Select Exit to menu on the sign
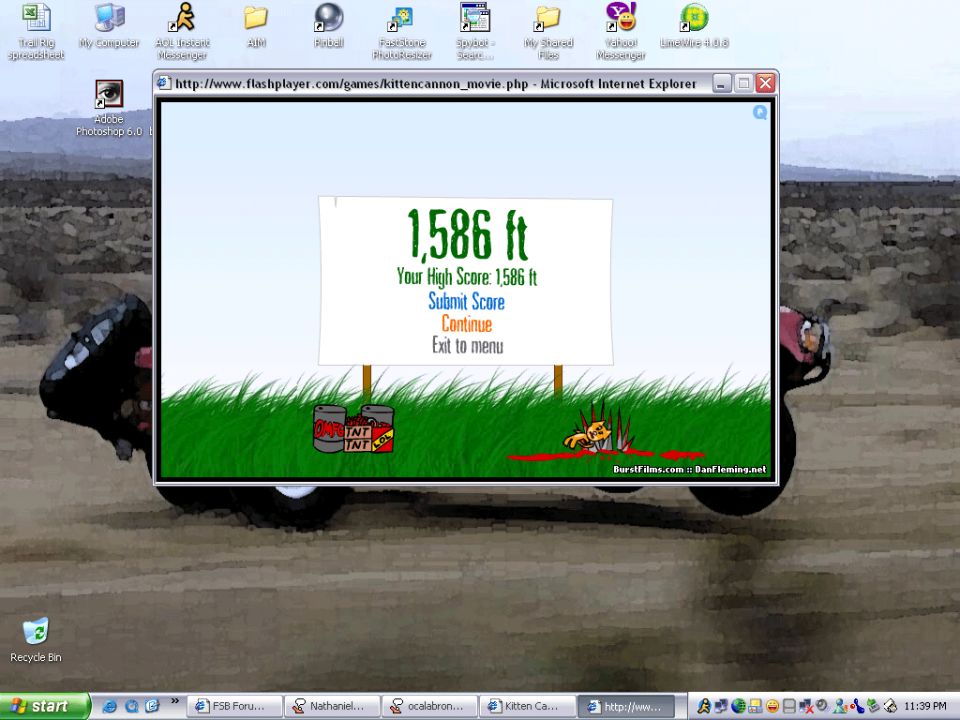Image resolution: width=960 pixels, height=720 pixels. tap(467, 345)
